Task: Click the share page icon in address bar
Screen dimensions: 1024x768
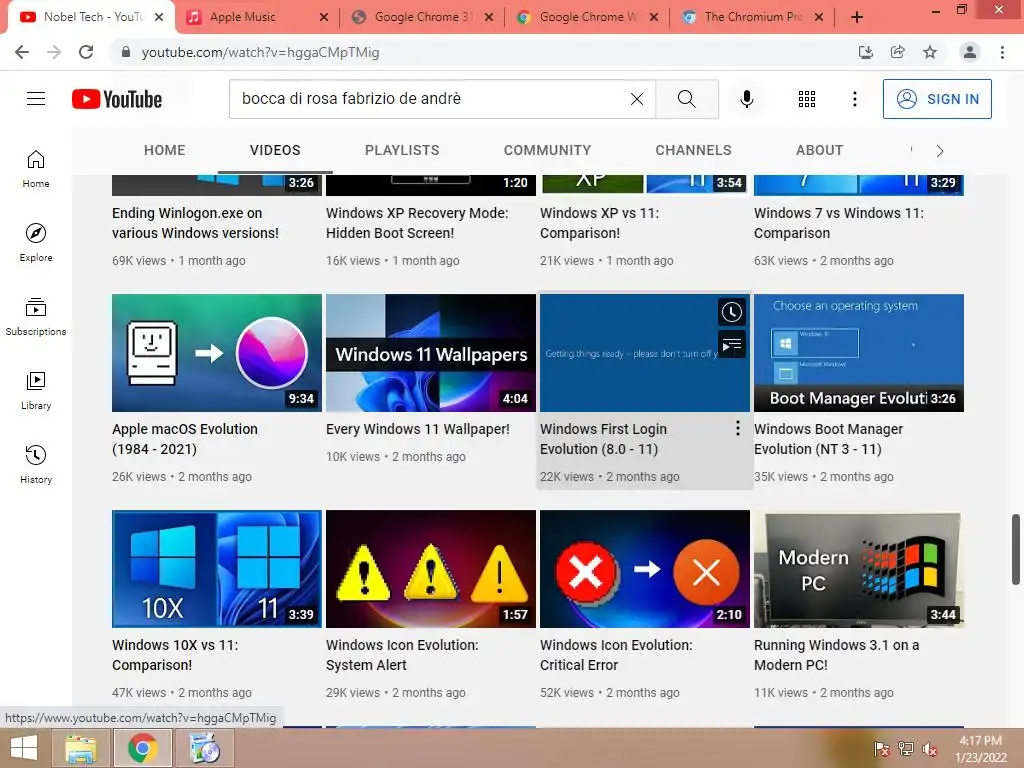Action: click(x=898, y=52)
